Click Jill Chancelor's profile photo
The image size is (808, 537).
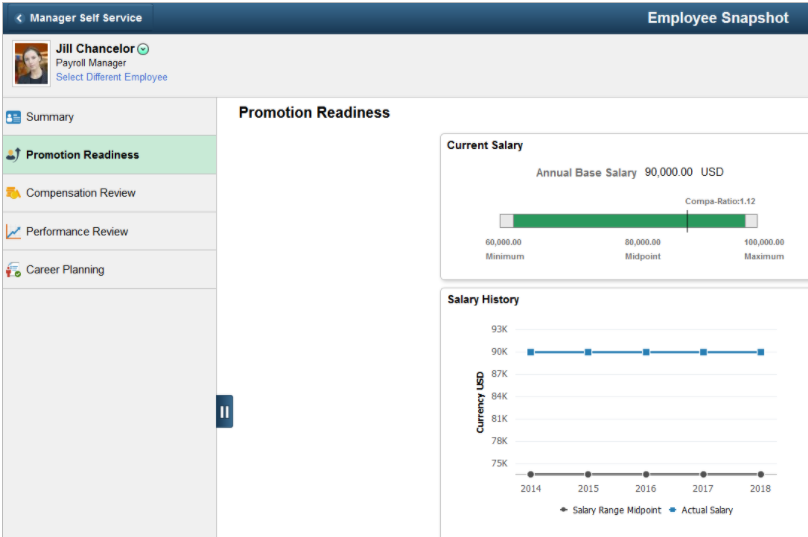tap(31, 63)
